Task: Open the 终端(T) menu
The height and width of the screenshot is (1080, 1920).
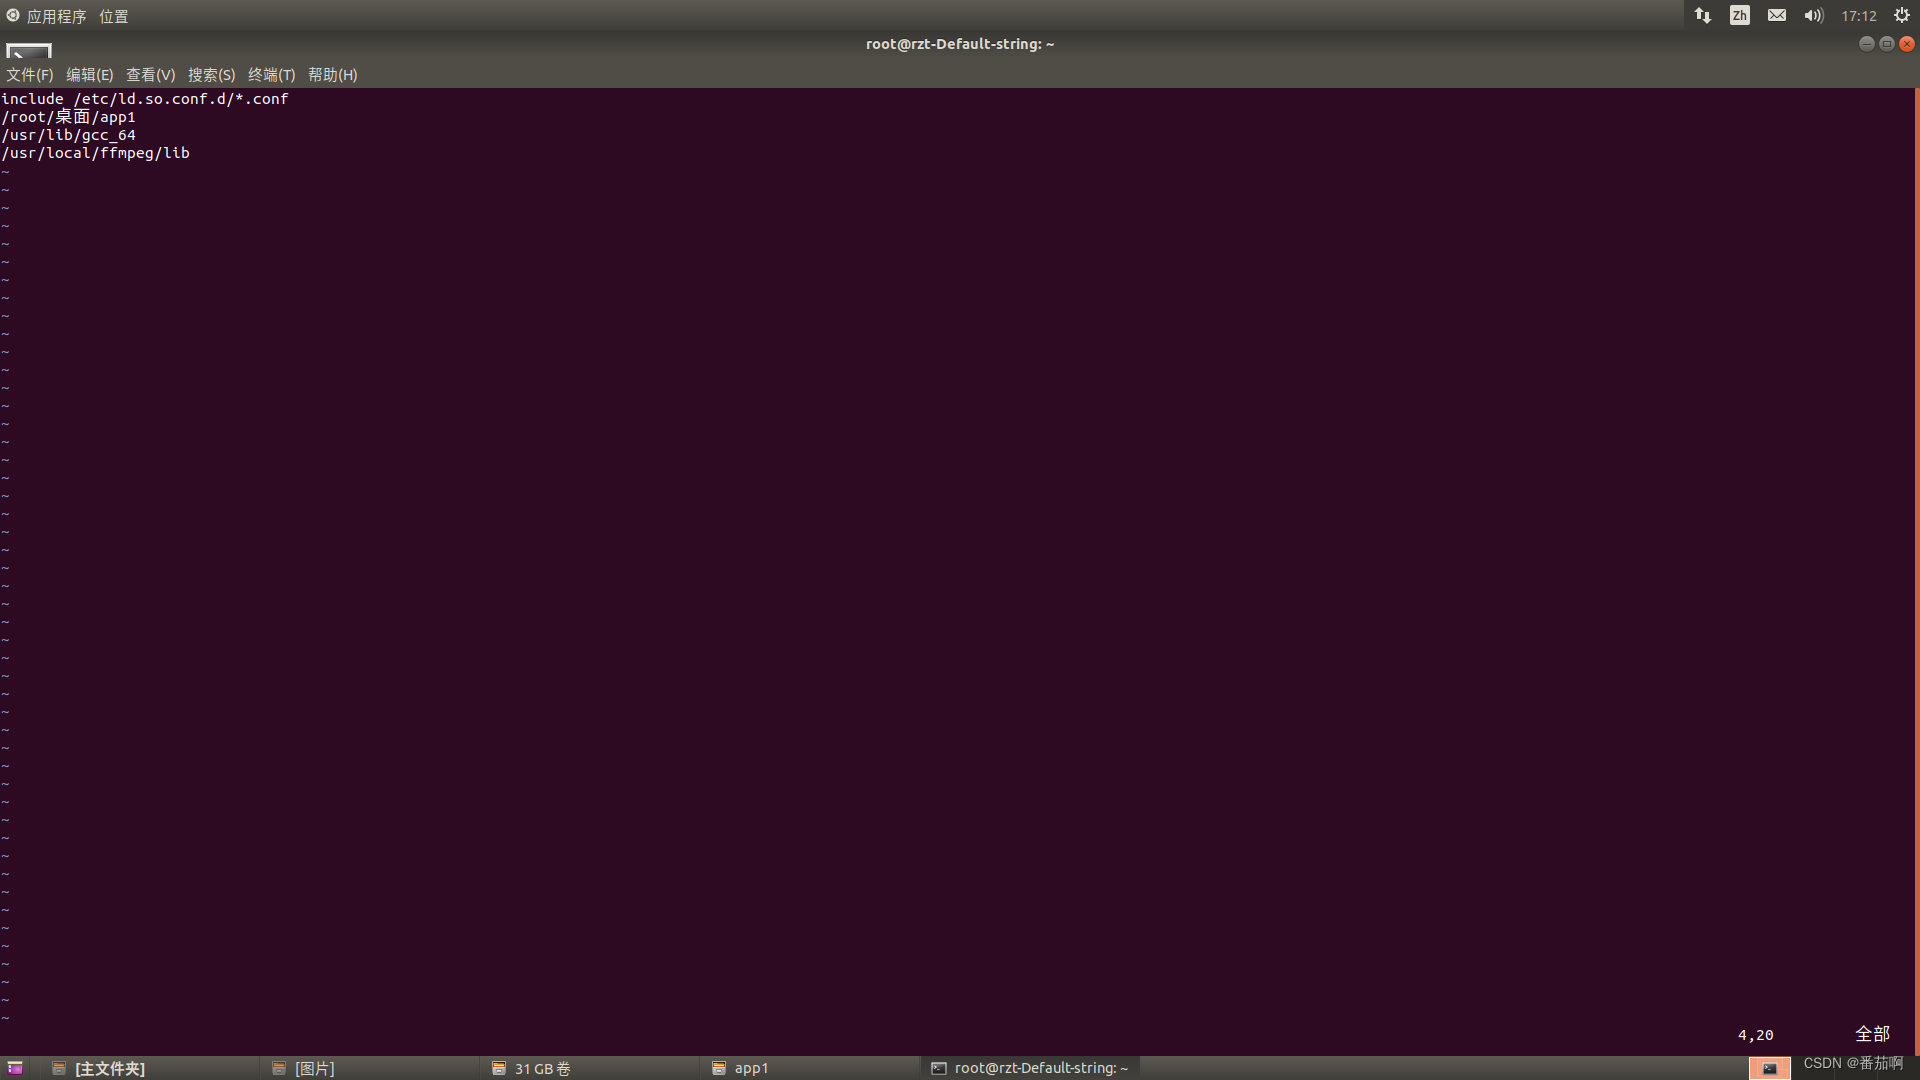Action: point(271,75)
